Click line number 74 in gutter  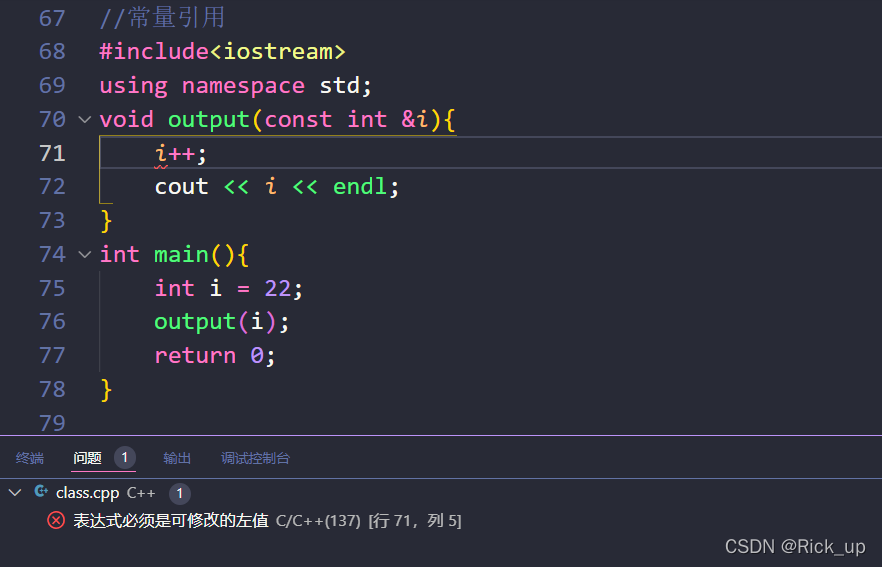click(52, 254)
